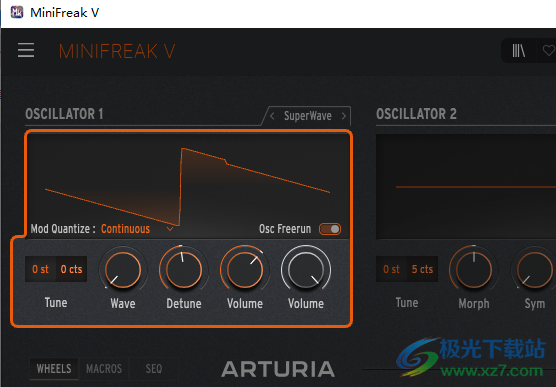The image size is (556, 387).
Task: Click the OSCILLATOR 1 section title
Action: coord(64,114)
